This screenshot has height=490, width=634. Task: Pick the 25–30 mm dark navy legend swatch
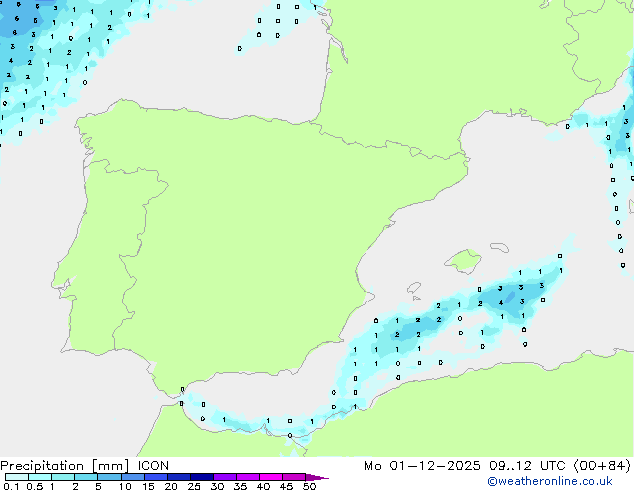pos(202,477)
